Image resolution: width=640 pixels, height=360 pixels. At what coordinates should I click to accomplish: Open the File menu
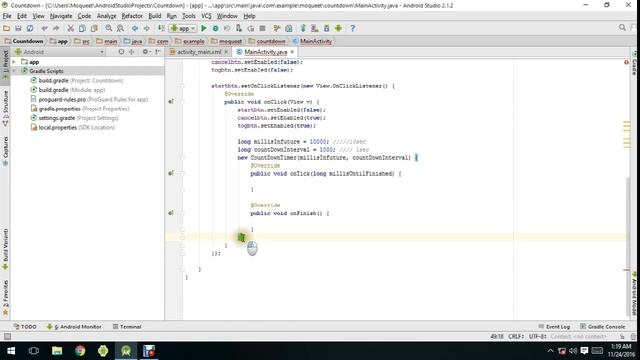(7, 16)
